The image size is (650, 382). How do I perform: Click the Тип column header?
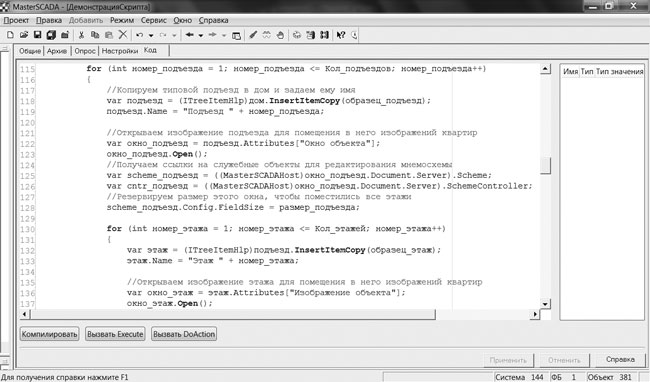[587, 71]
